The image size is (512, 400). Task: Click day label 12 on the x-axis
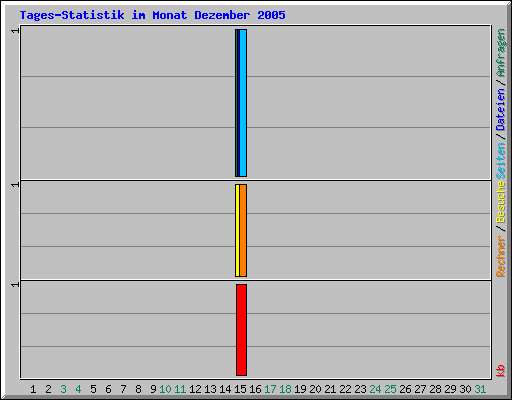point(195,389)
